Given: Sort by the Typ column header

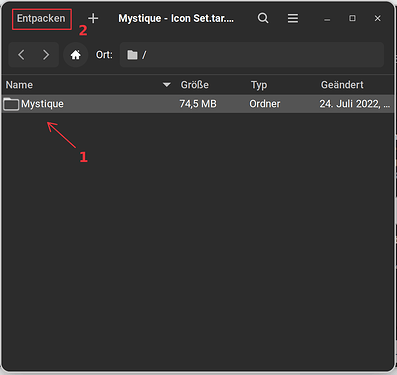Looking at the screenshot, I should point(259,85).
